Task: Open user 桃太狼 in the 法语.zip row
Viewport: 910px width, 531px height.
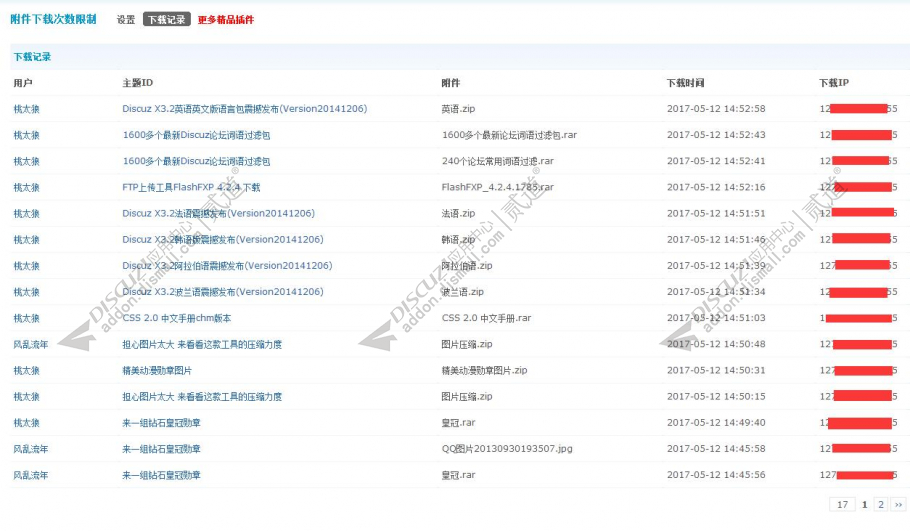Action: click(27, 213)
